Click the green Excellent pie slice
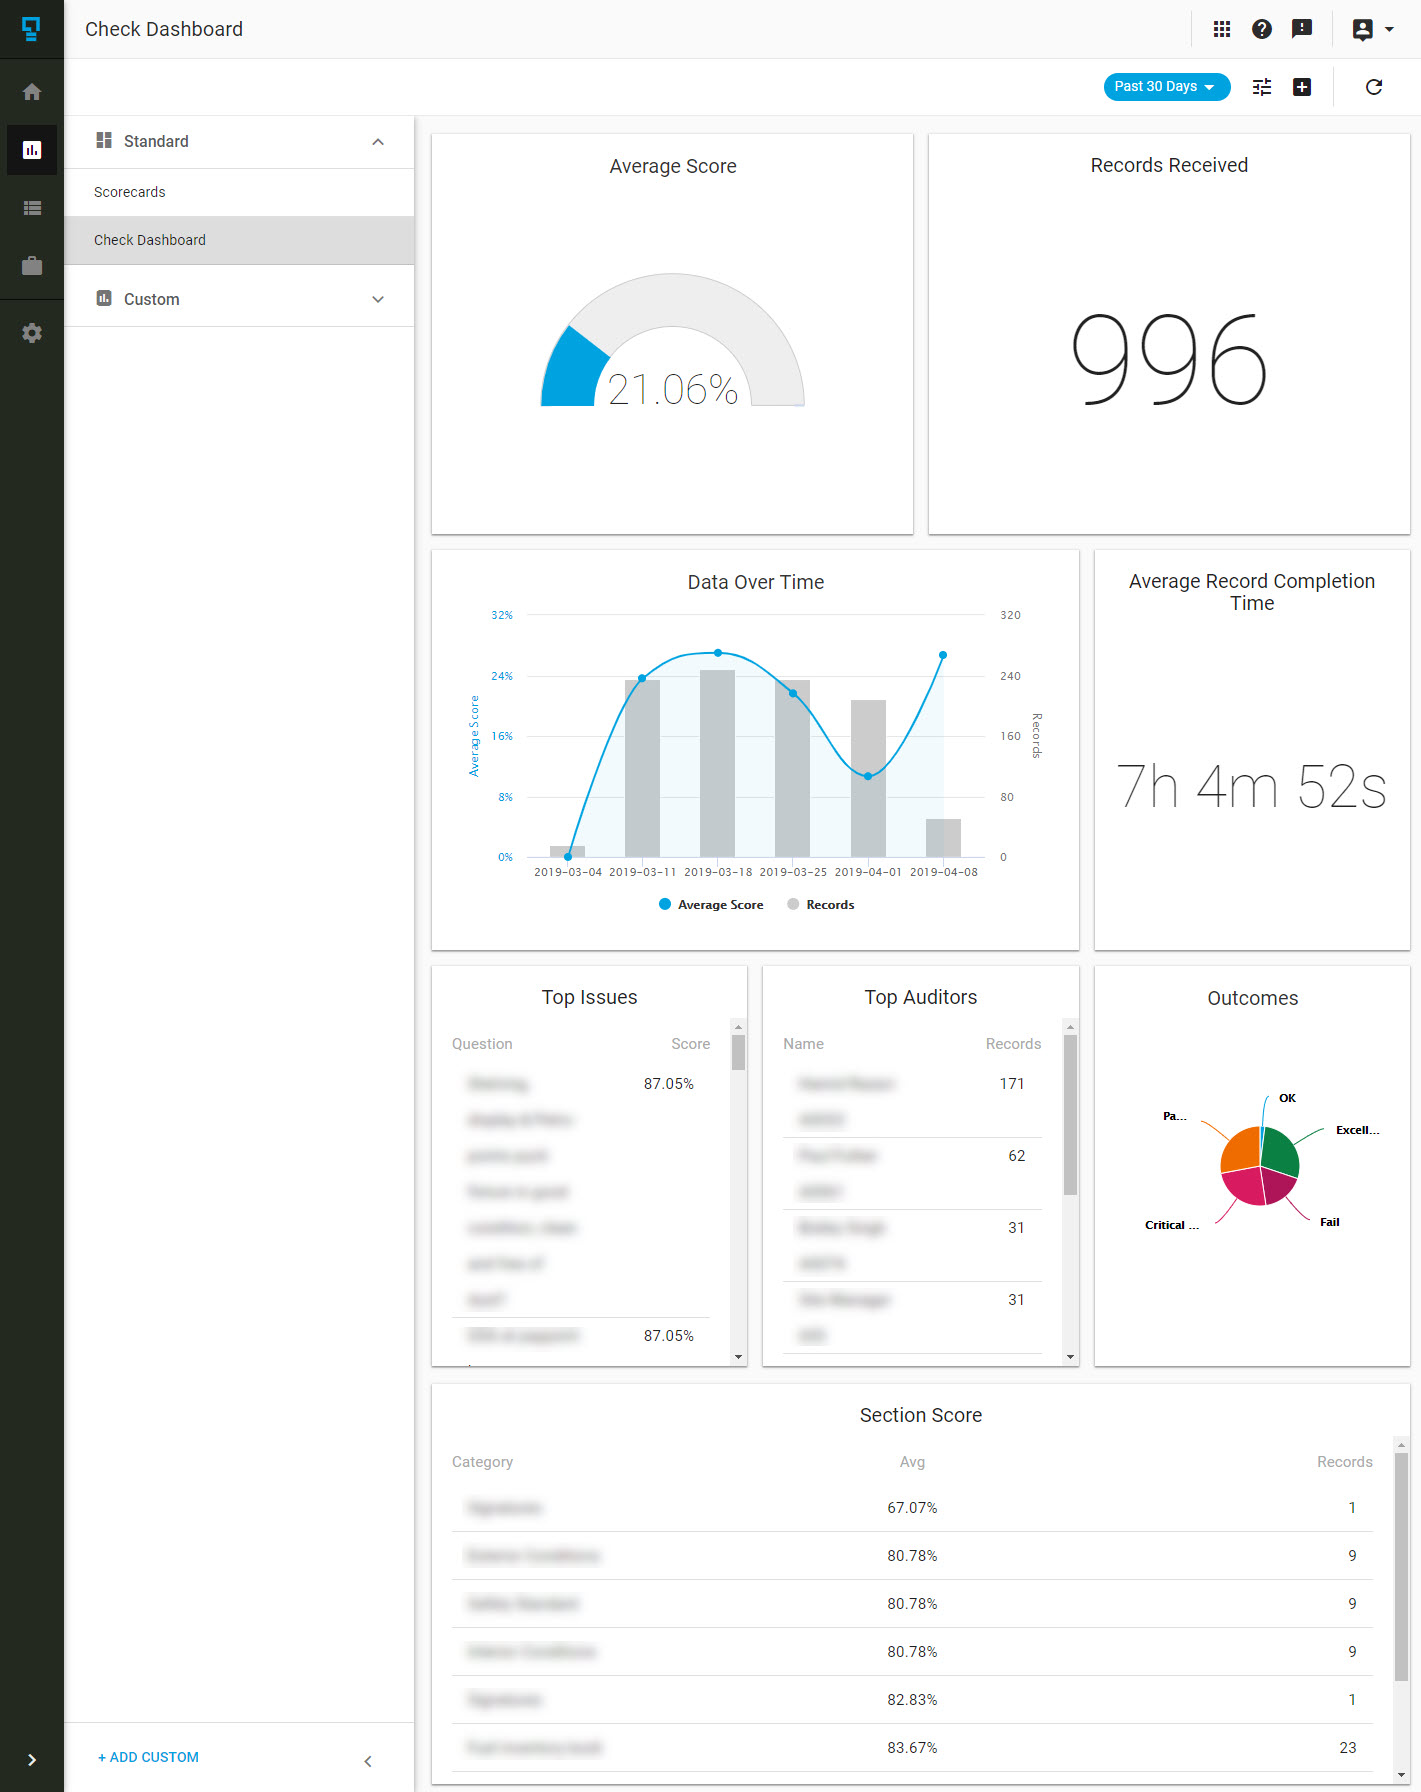This screenshot has height=1792, width=1421. point(1281,1153)
